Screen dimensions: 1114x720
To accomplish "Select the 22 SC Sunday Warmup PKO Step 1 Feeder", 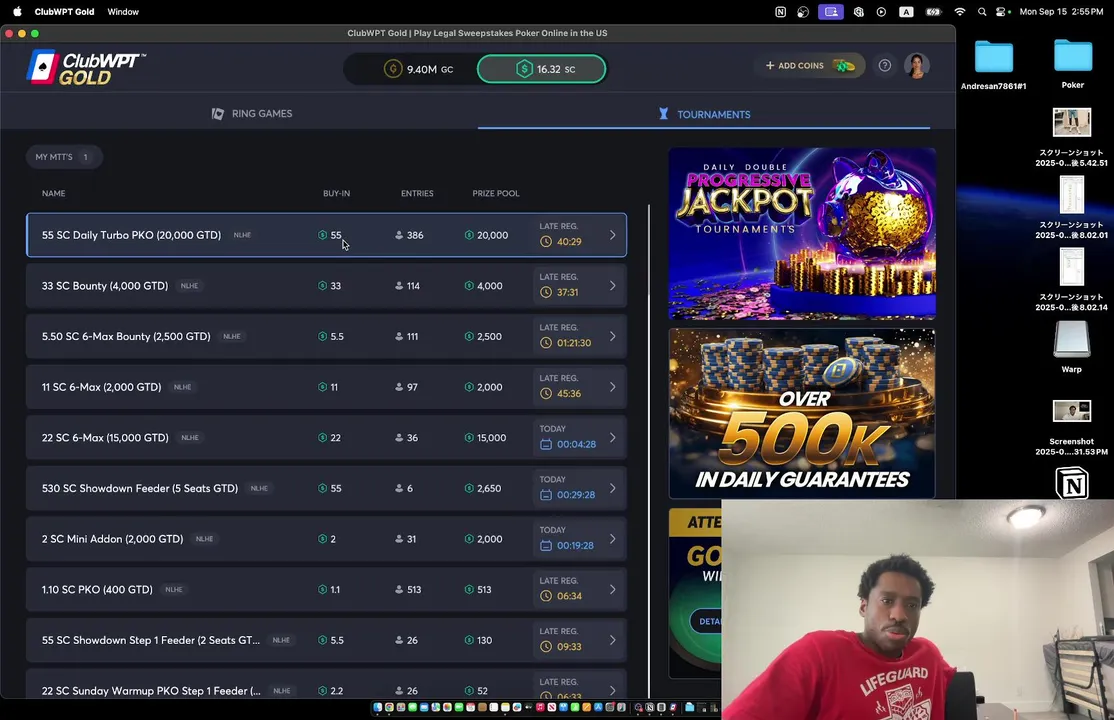I will [x=151, y=691].
